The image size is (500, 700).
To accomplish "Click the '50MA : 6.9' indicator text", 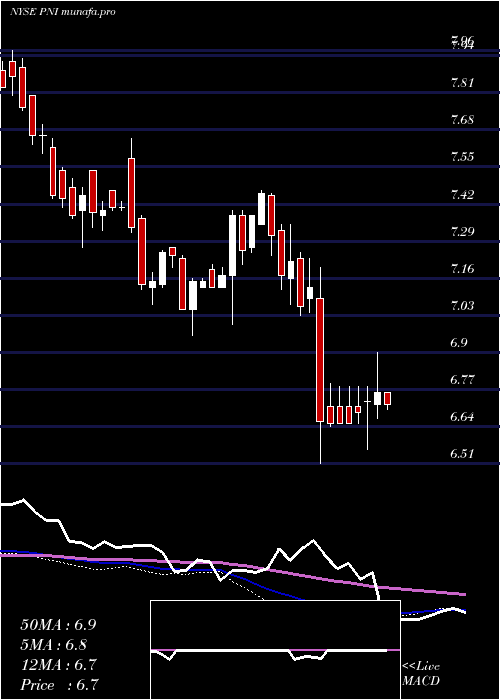I will tap(58, 625).
